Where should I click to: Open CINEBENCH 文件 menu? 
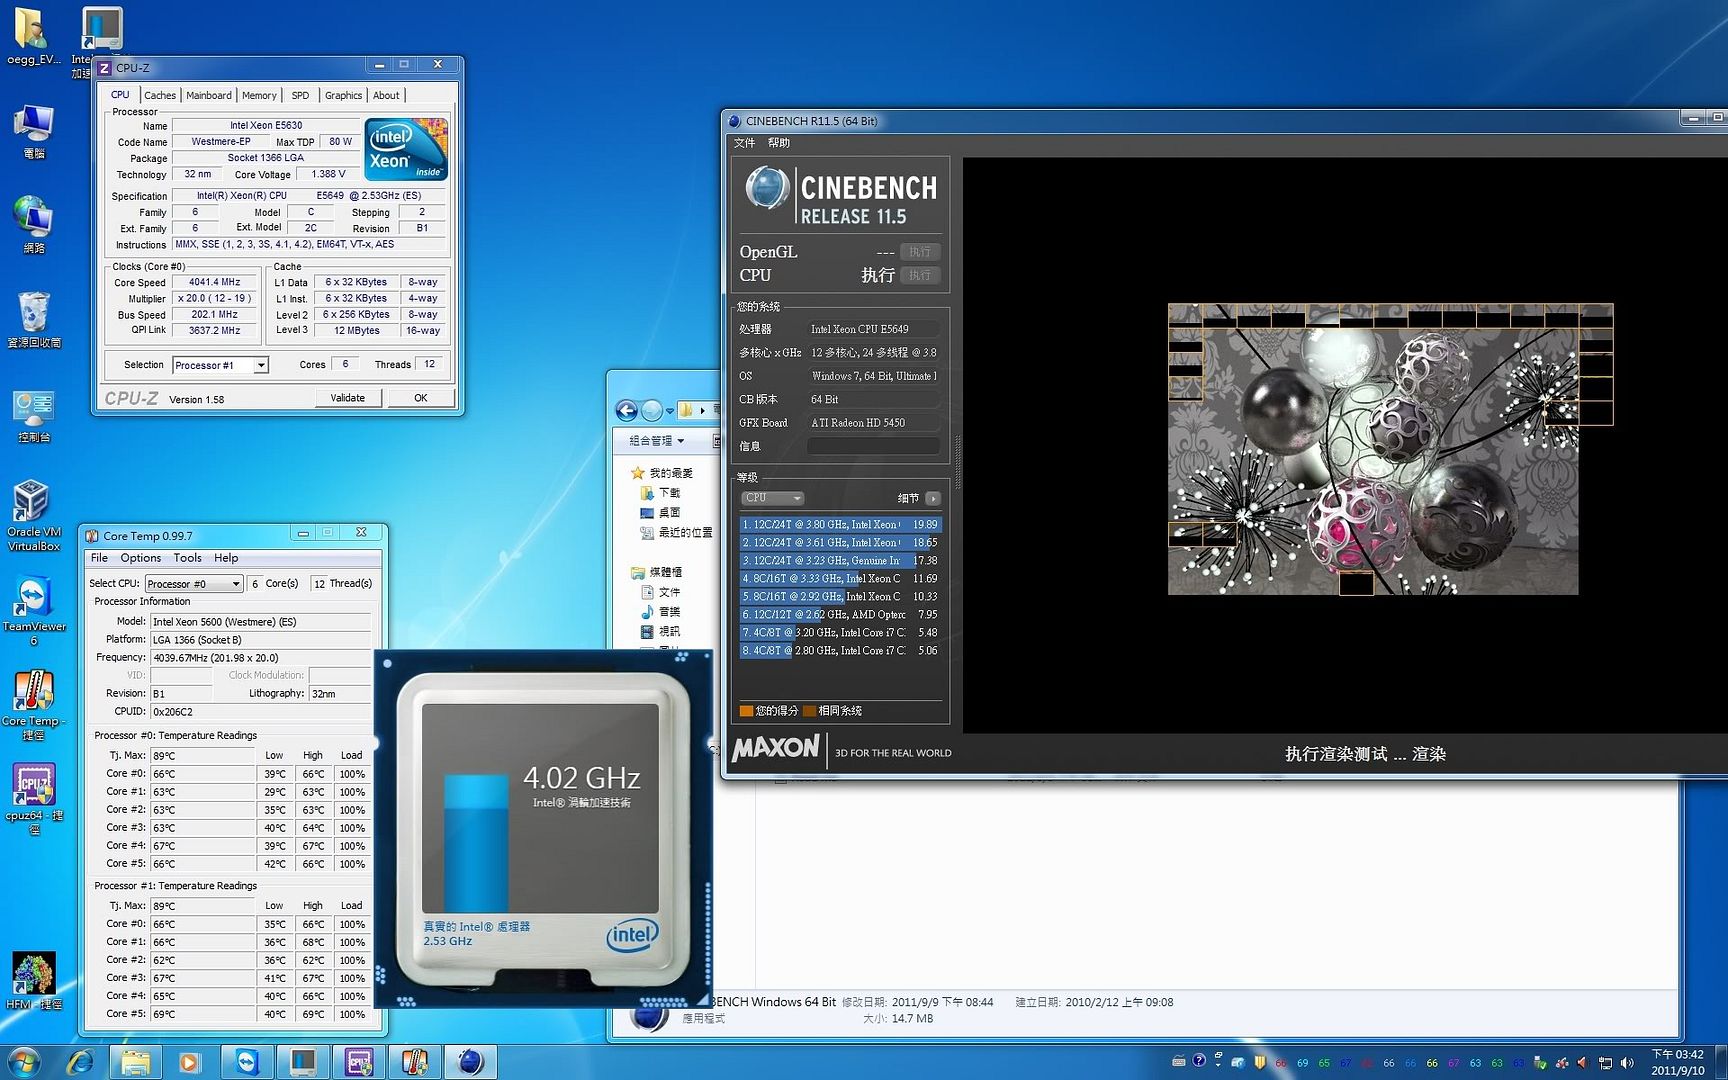click(x=745, y=143)
